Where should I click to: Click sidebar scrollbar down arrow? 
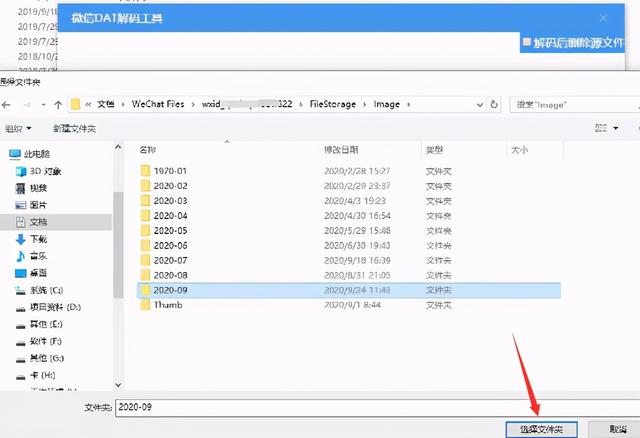[118, 385]
